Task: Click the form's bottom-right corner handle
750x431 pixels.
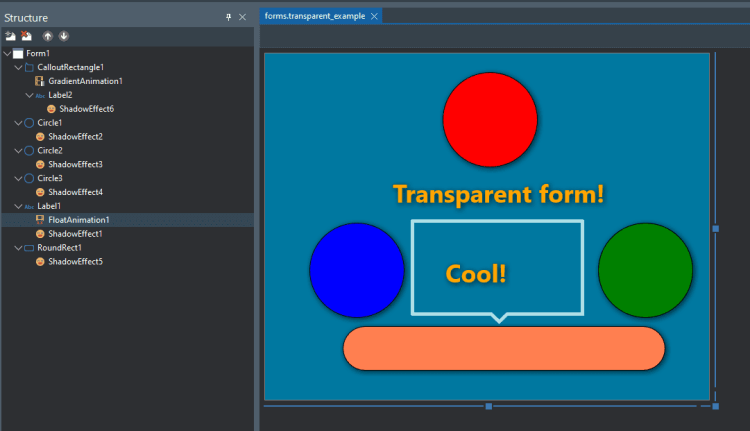Action: point(716,406)
